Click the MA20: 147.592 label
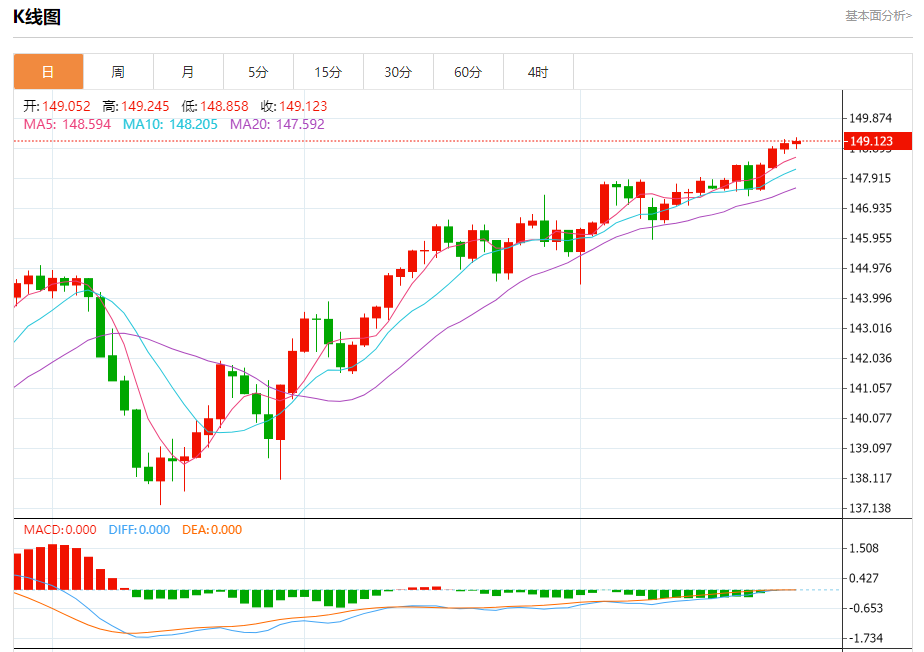 pyautogui.click(x=277, y=124)
